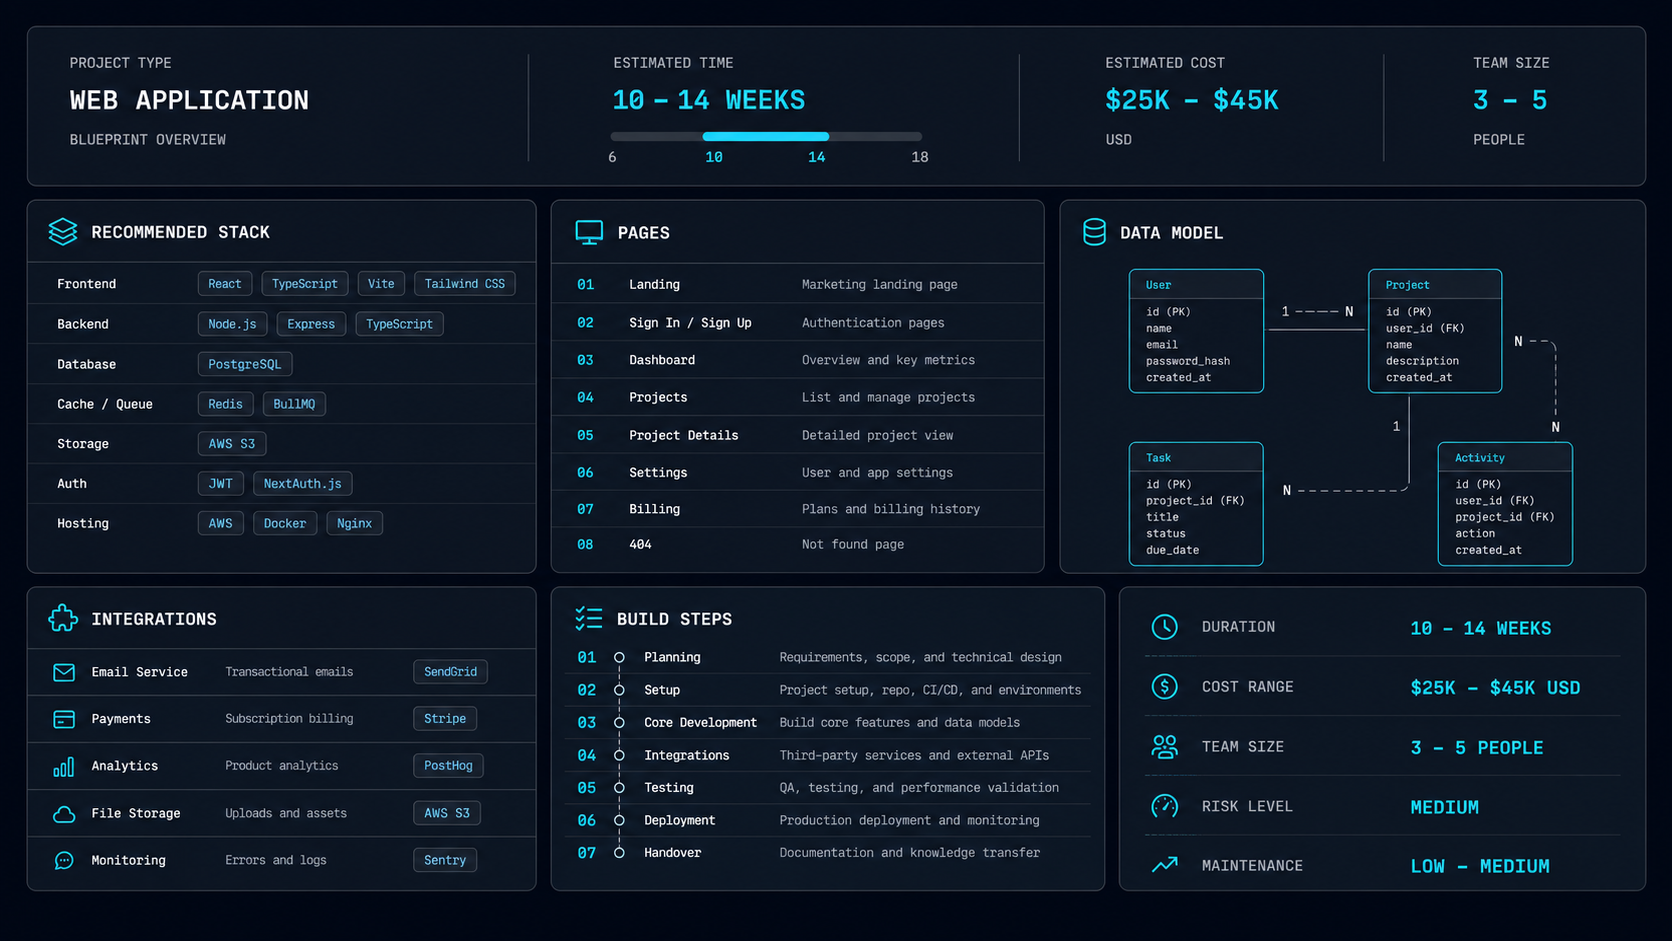The width and height of the screenshot is (1672, 941).
Task: Click the Redis cache tag
Action: (x=225, y=404)
